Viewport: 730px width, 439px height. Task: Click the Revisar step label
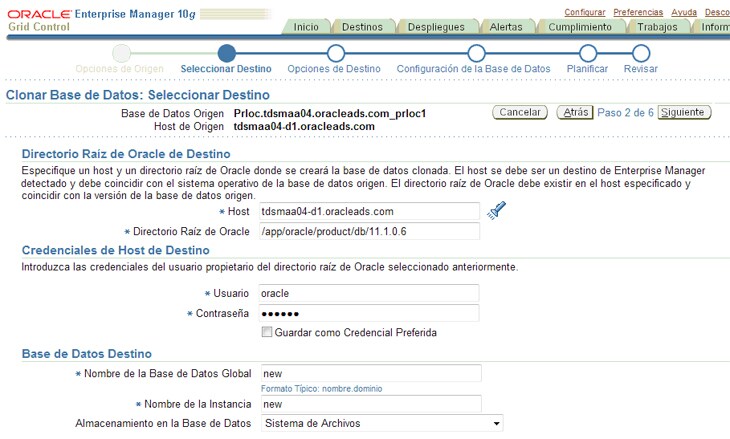(x=641, y=69)
